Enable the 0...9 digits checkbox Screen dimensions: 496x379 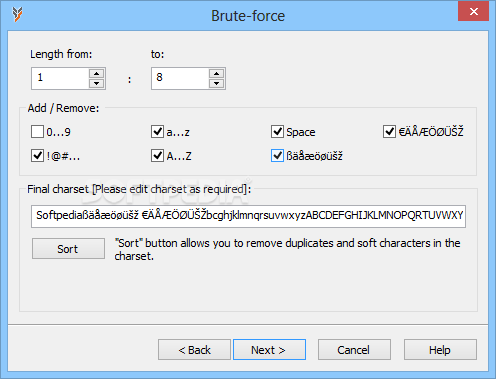point(37,132)
